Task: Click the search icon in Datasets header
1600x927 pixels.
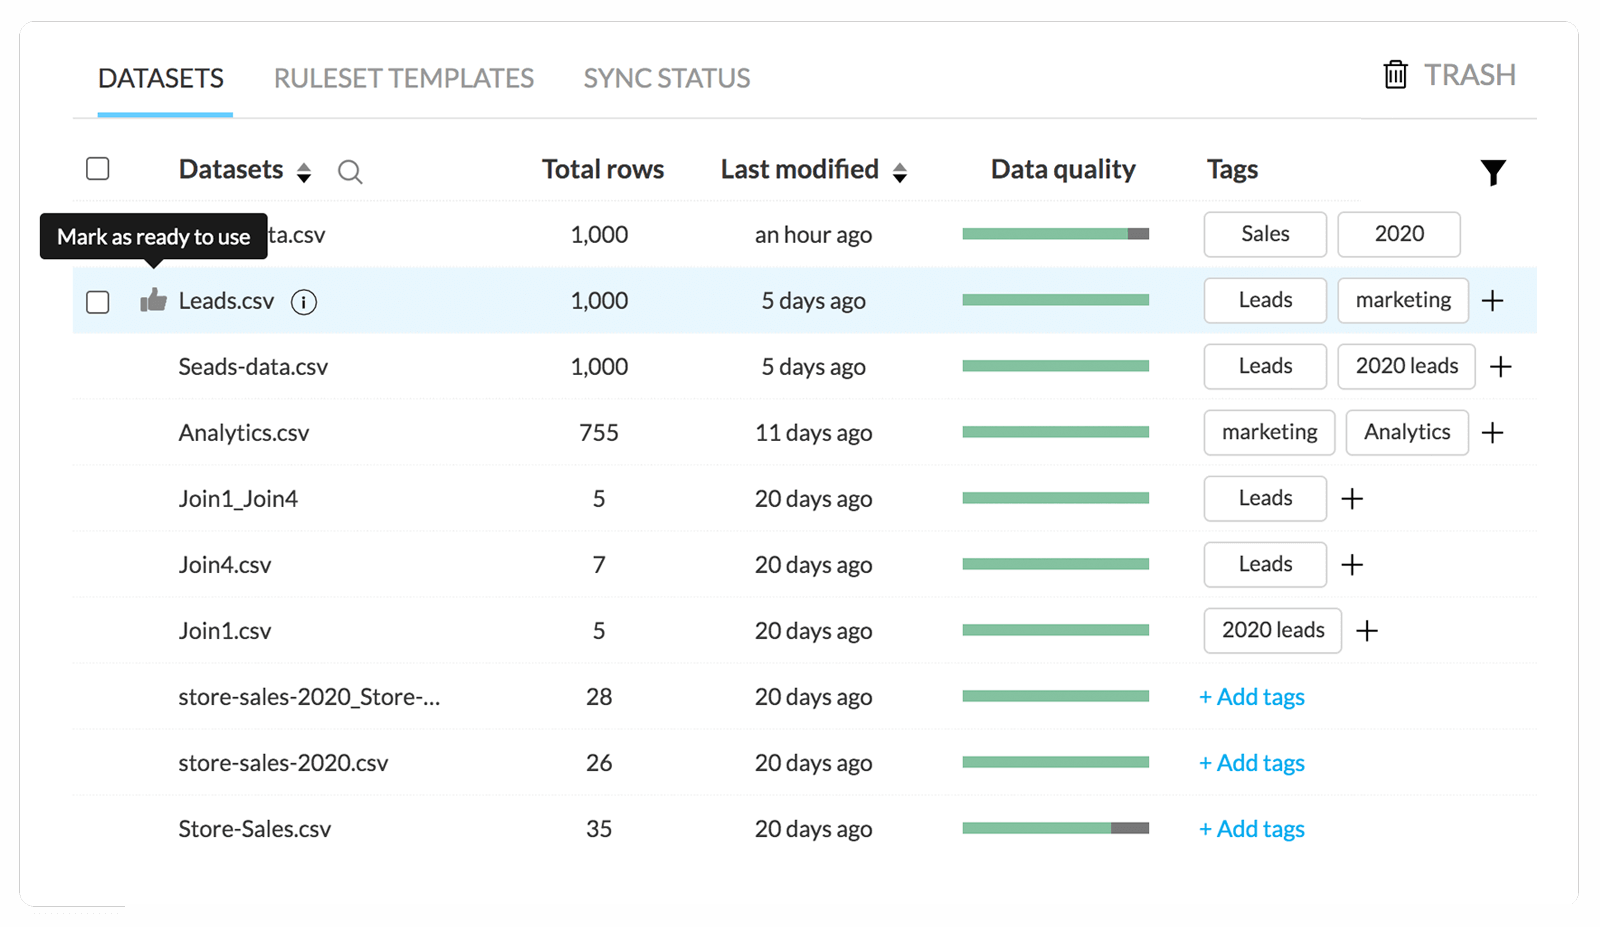Action: [350, 172]
